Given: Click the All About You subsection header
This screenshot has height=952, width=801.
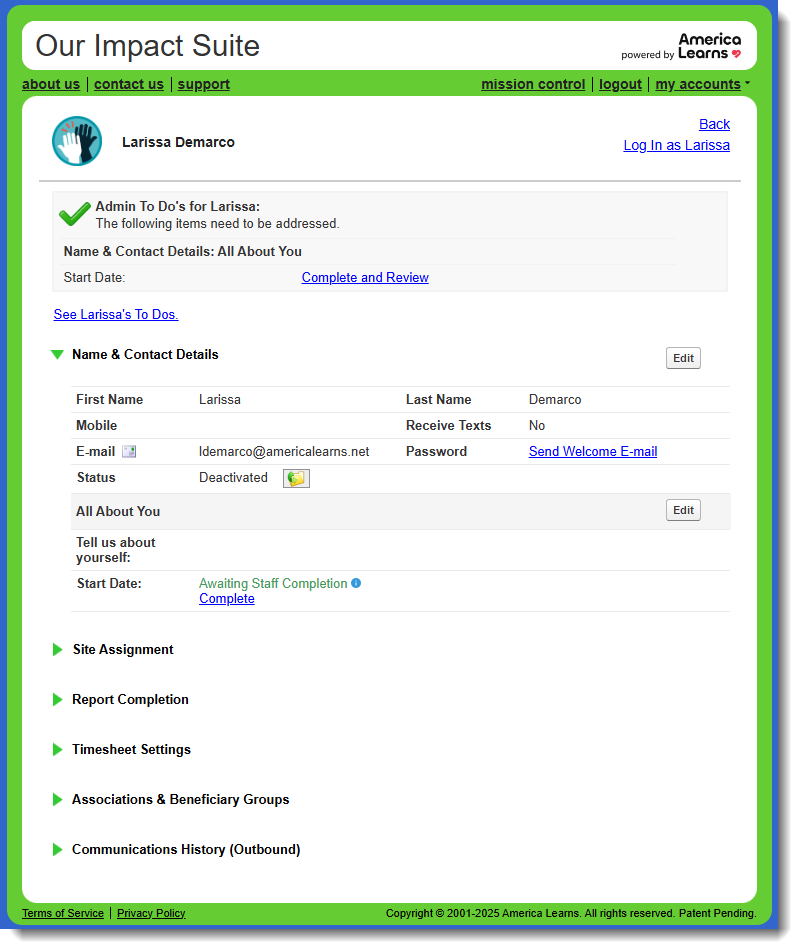Looking at the screenshot, I should coord(118,512).
